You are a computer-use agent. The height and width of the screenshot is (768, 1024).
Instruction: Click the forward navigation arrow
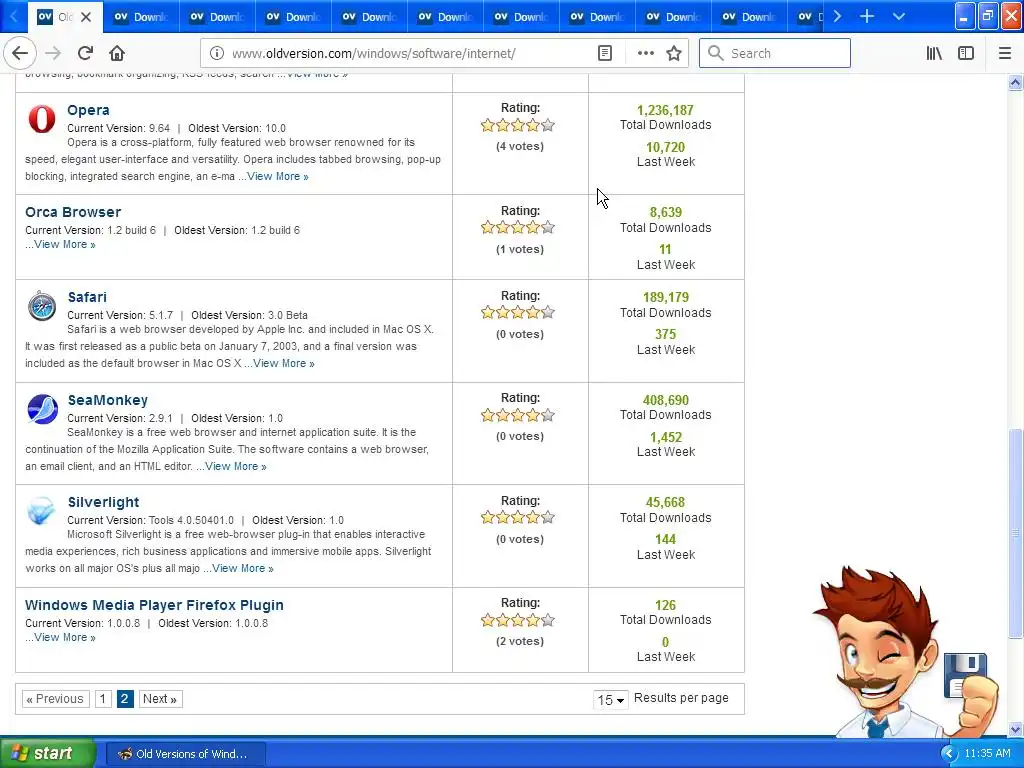click(53, 53)
